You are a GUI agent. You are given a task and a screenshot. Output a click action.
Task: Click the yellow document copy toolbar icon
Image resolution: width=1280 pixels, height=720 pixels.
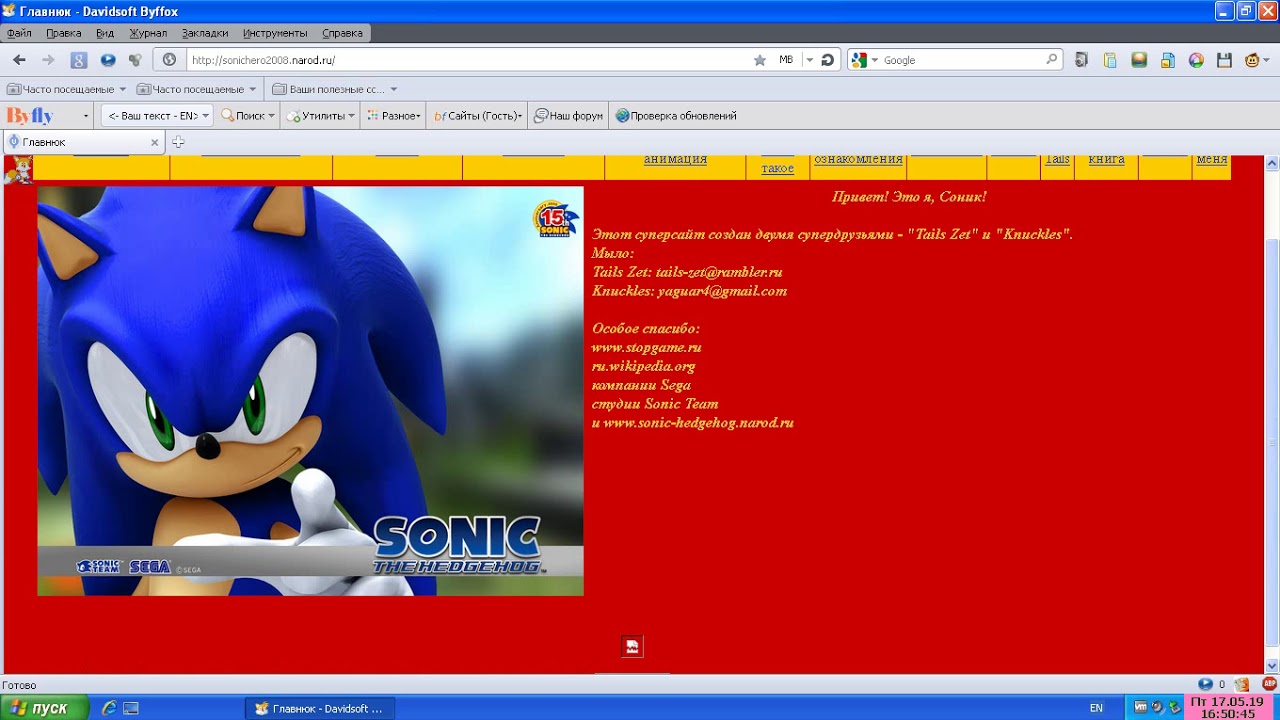click(1167, 60)
